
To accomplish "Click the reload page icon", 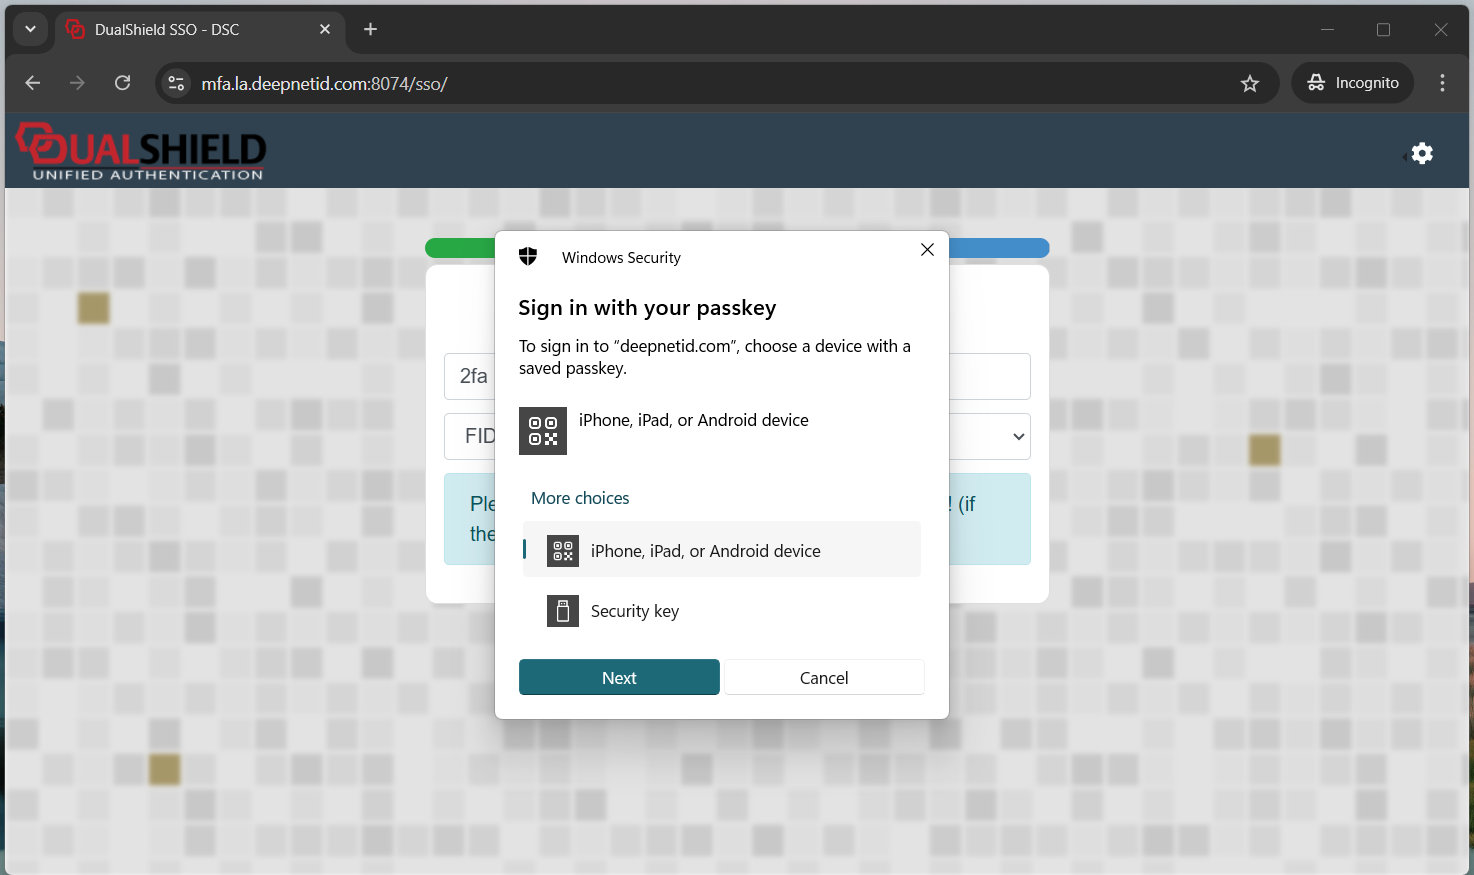I will (122, 83).
